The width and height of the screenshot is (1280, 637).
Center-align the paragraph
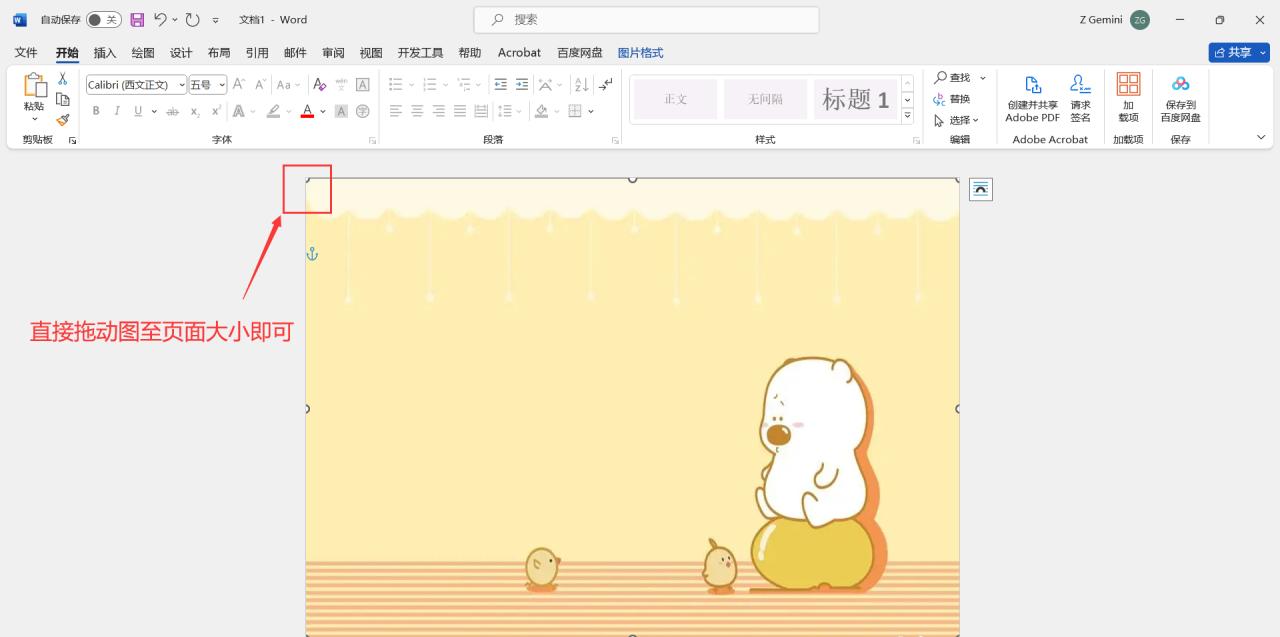(417, 111)
